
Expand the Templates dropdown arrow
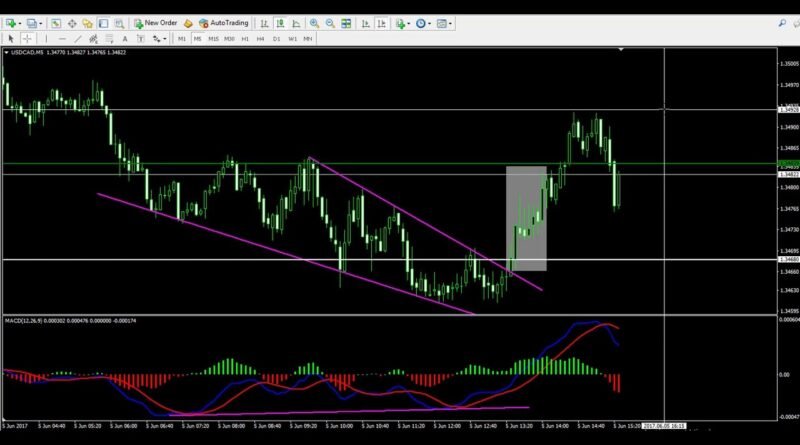pos(450,23)
